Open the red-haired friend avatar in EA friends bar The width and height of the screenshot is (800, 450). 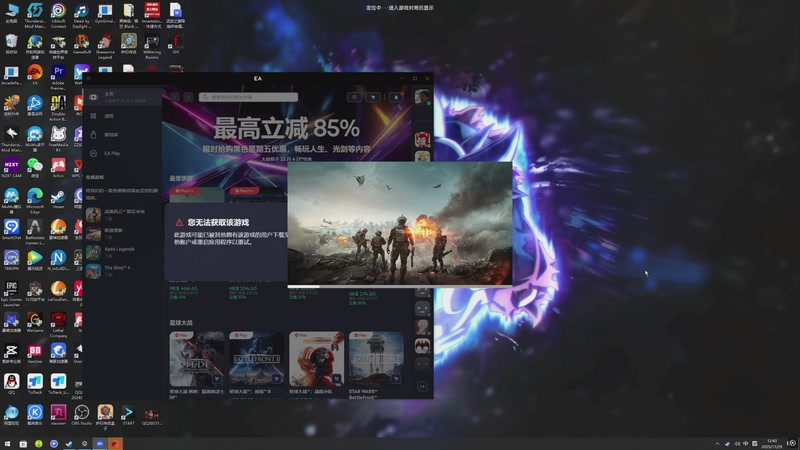pyautogui.click(x=422, y=139)
